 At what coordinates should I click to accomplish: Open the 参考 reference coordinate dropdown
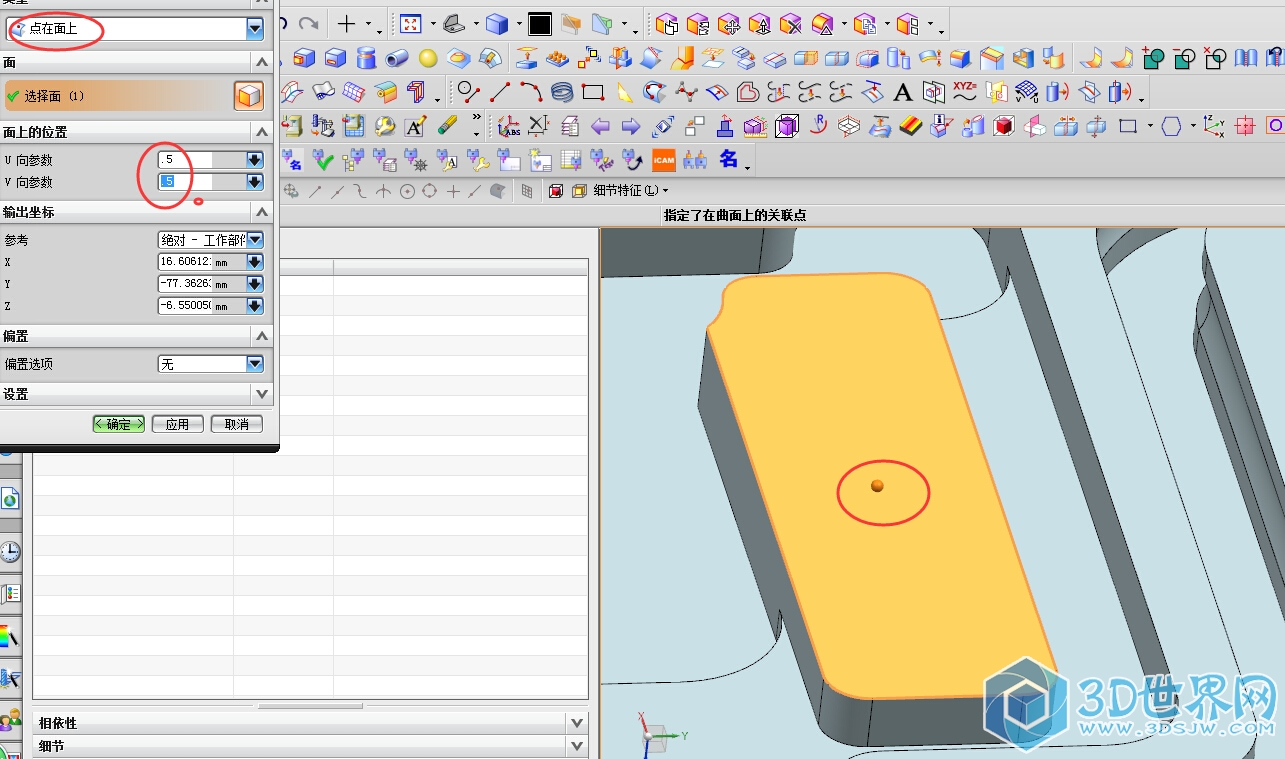coord(255,240)
